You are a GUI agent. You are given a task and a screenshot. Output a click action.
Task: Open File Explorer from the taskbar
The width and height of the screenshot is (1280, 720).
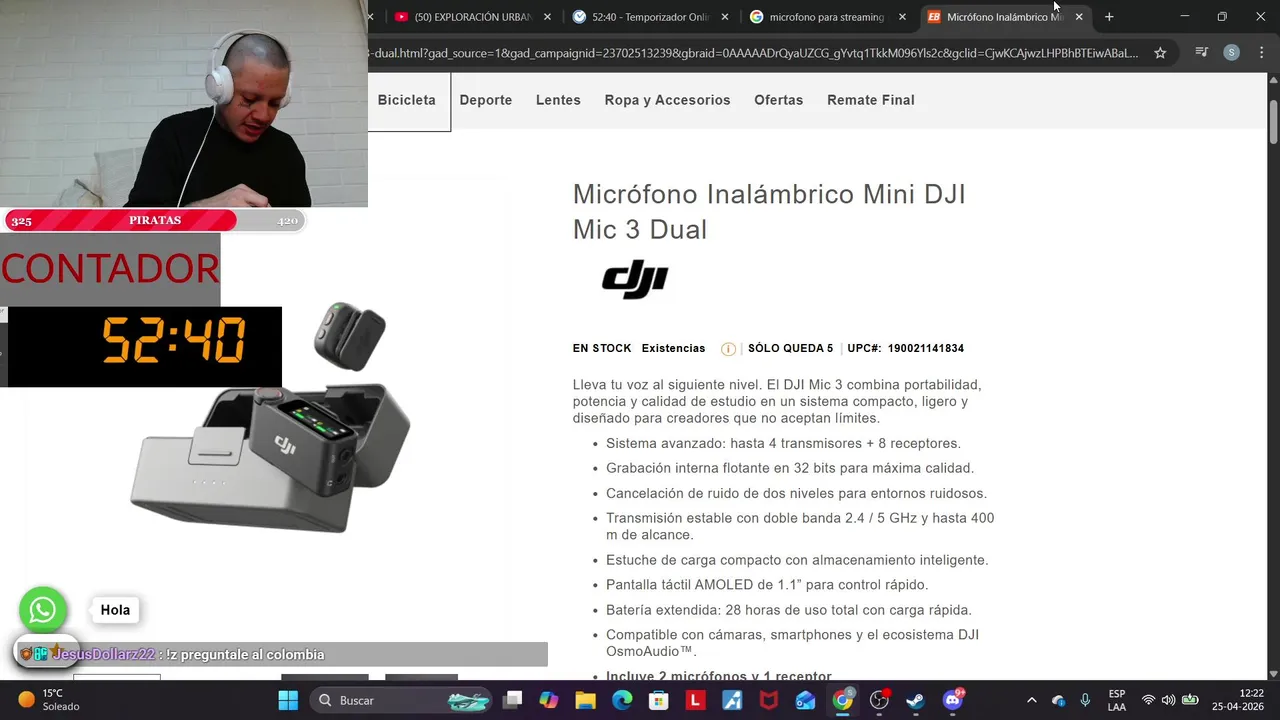click(x=585, y=700)
